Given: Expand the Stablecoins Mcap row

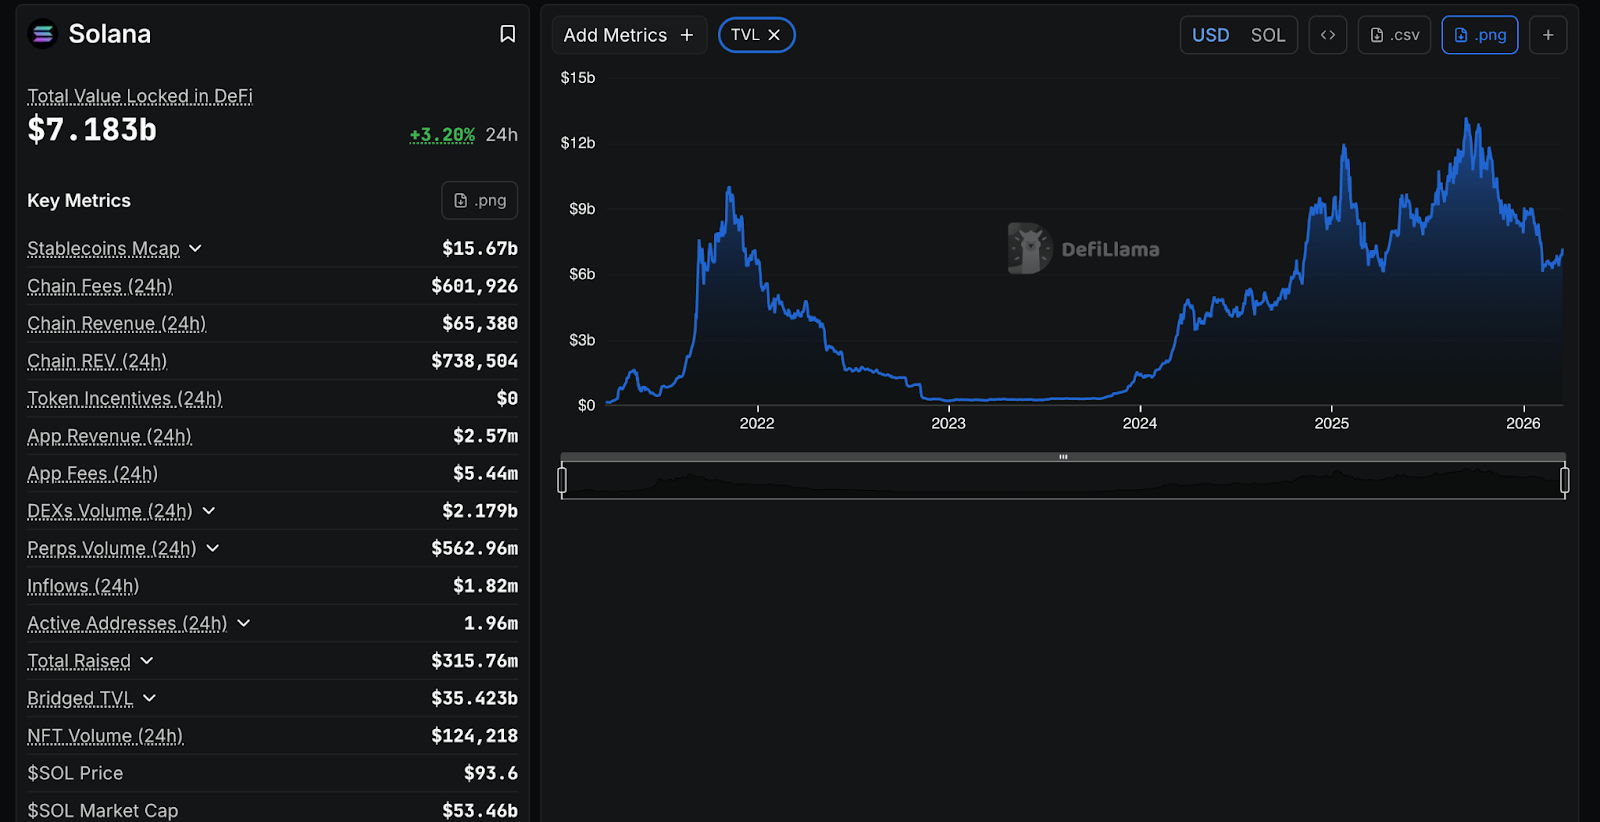Looking at the screenshot, I should [195, 248].
